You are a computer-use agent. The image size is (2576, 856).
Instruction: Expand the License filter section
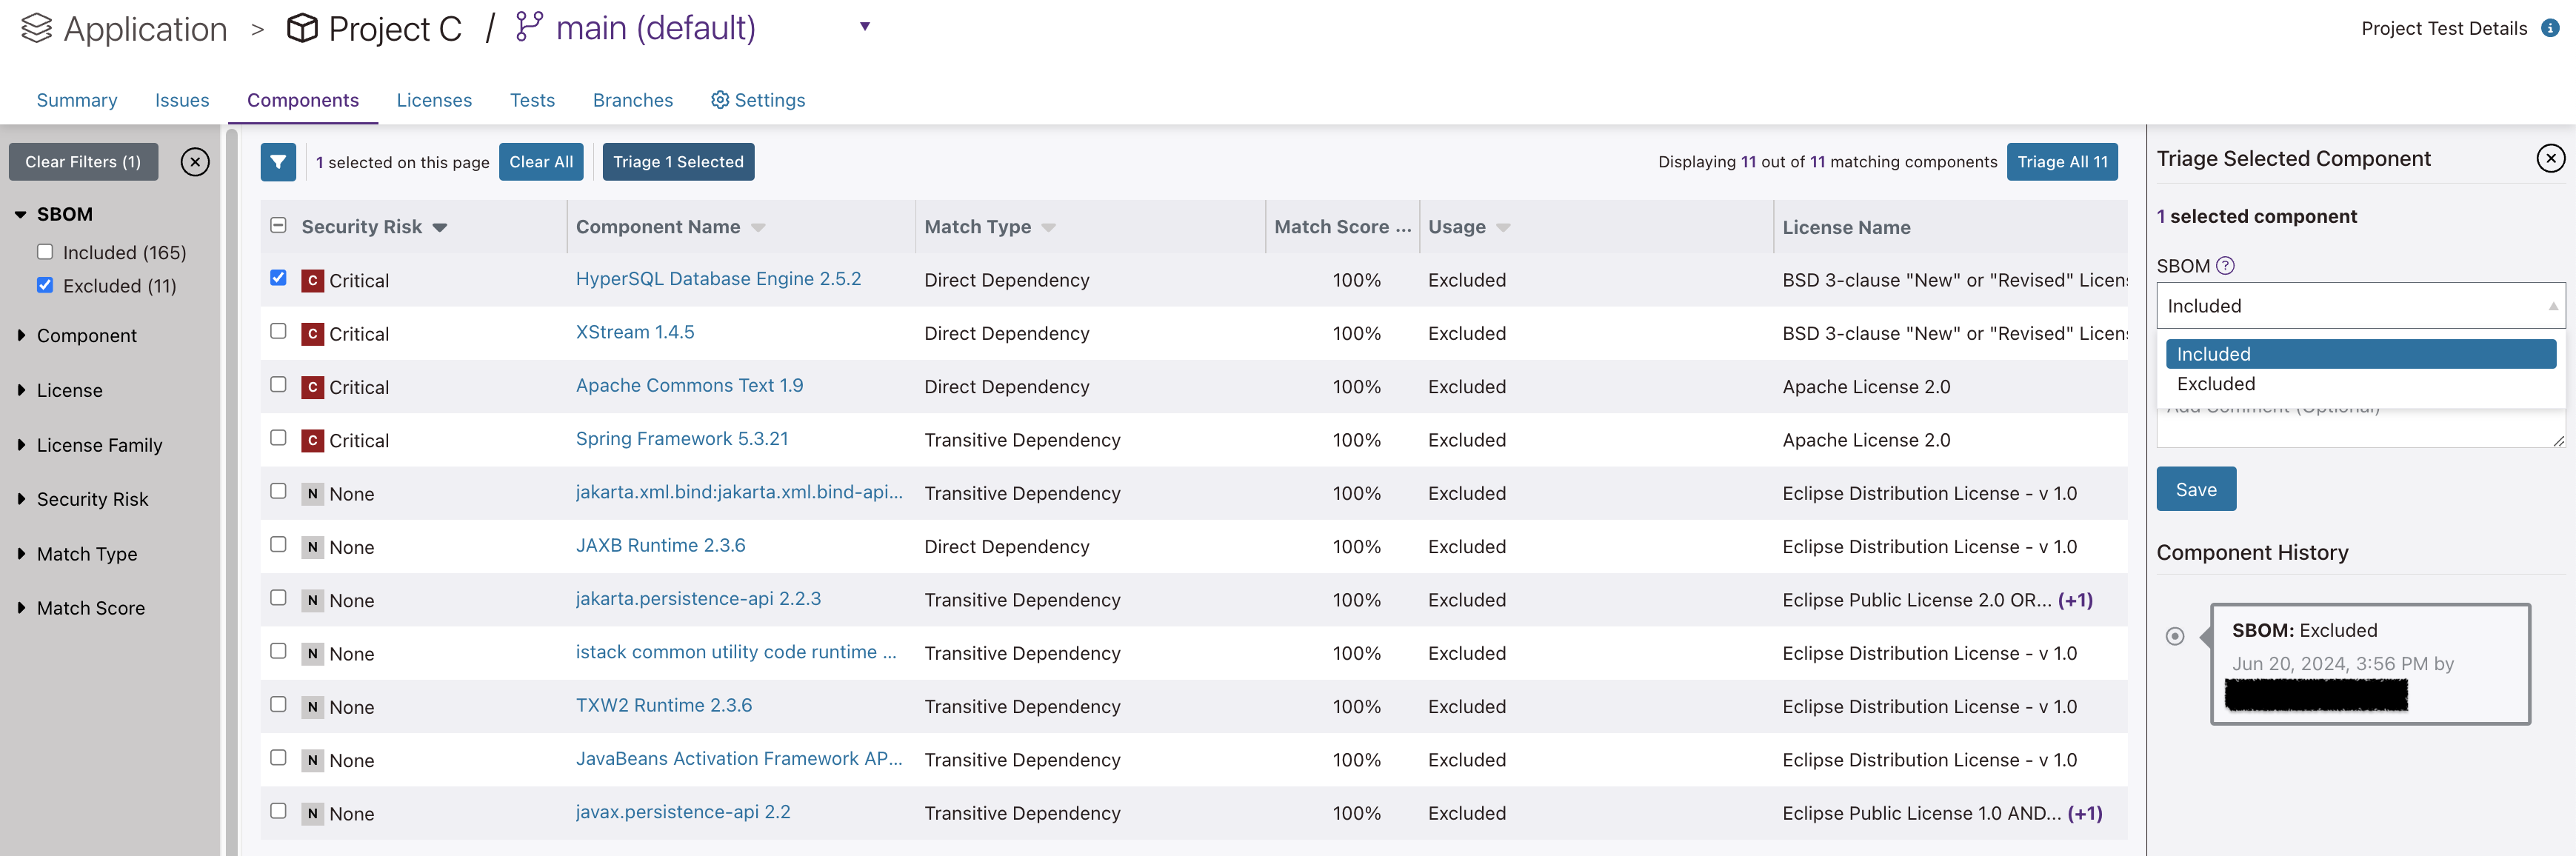[21, 390]
